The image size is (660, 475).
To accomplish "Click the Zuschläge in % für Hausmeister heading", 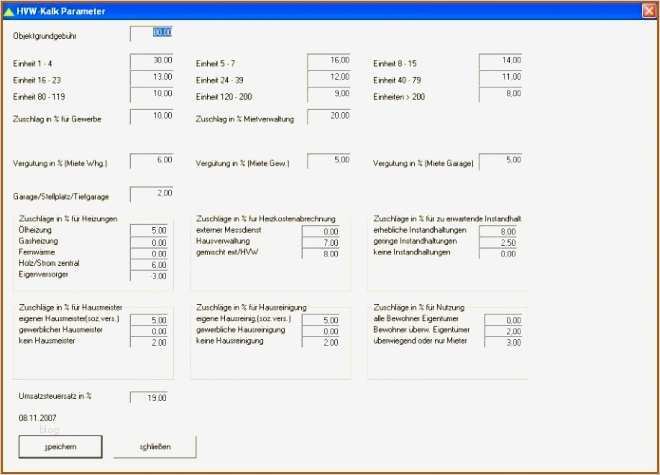I will pos(71,307).
